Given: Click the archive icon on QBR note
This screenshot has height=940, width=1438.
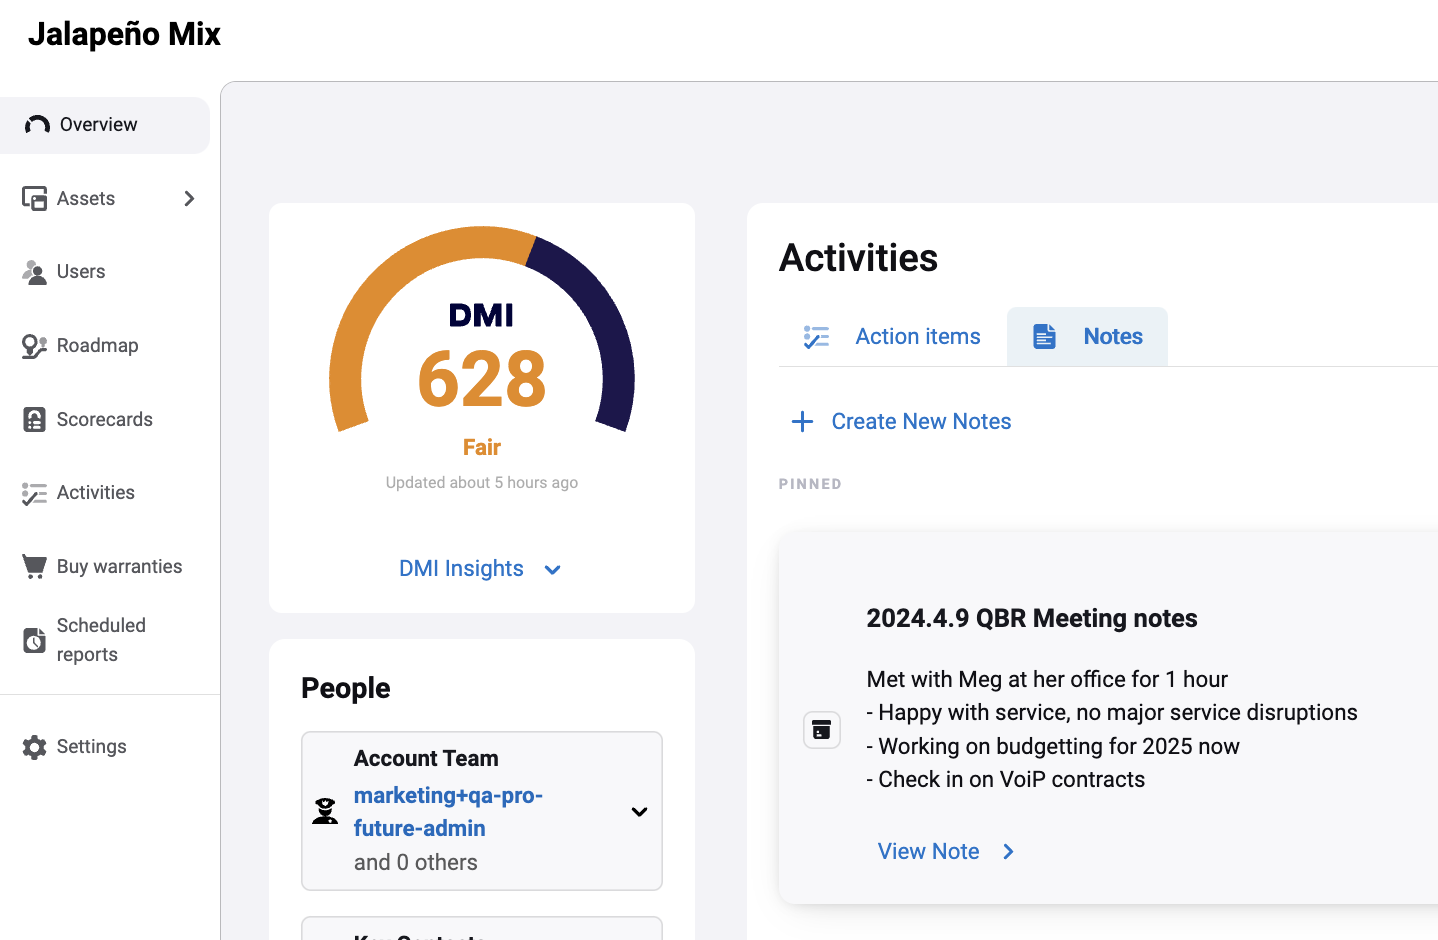Looking at the screenshot, I should click(x=822, y=730).
